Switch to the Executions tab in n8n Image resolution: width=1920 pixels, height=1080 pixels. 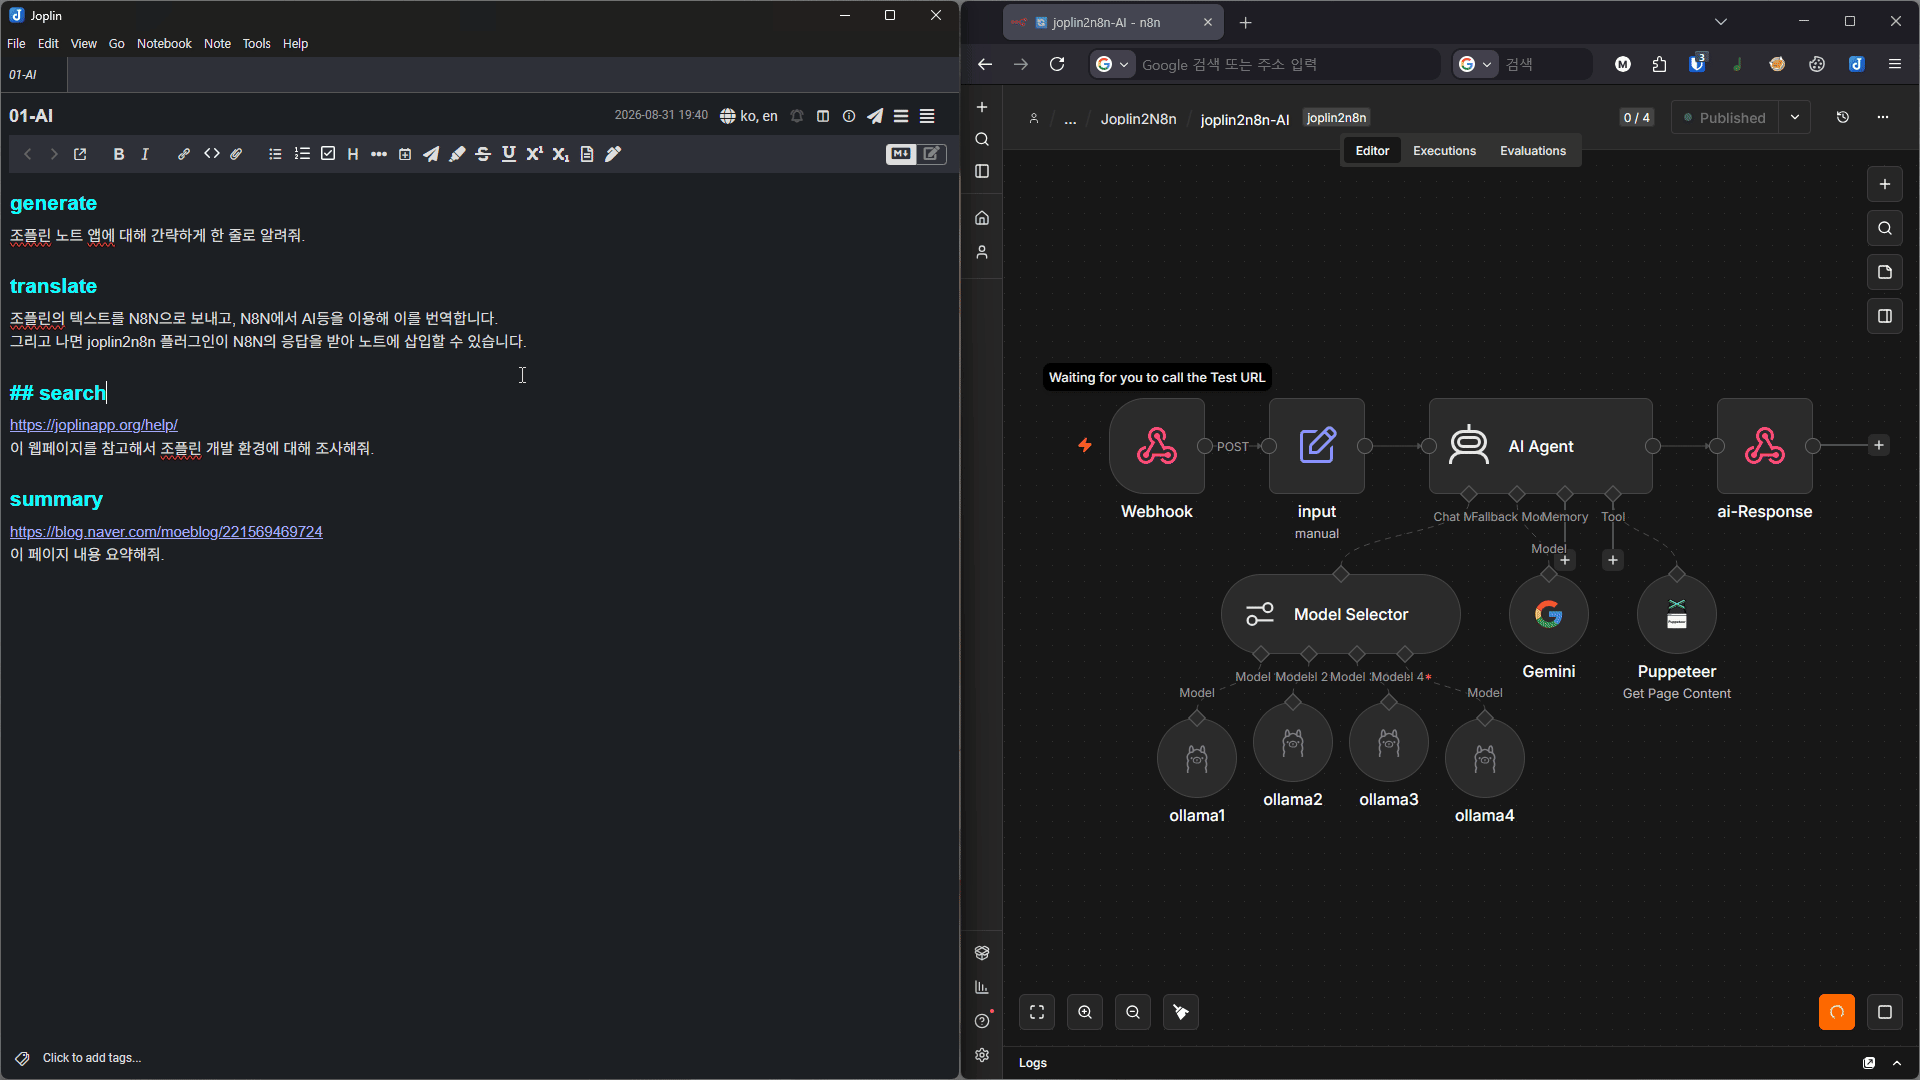[x=1444, y=151]
